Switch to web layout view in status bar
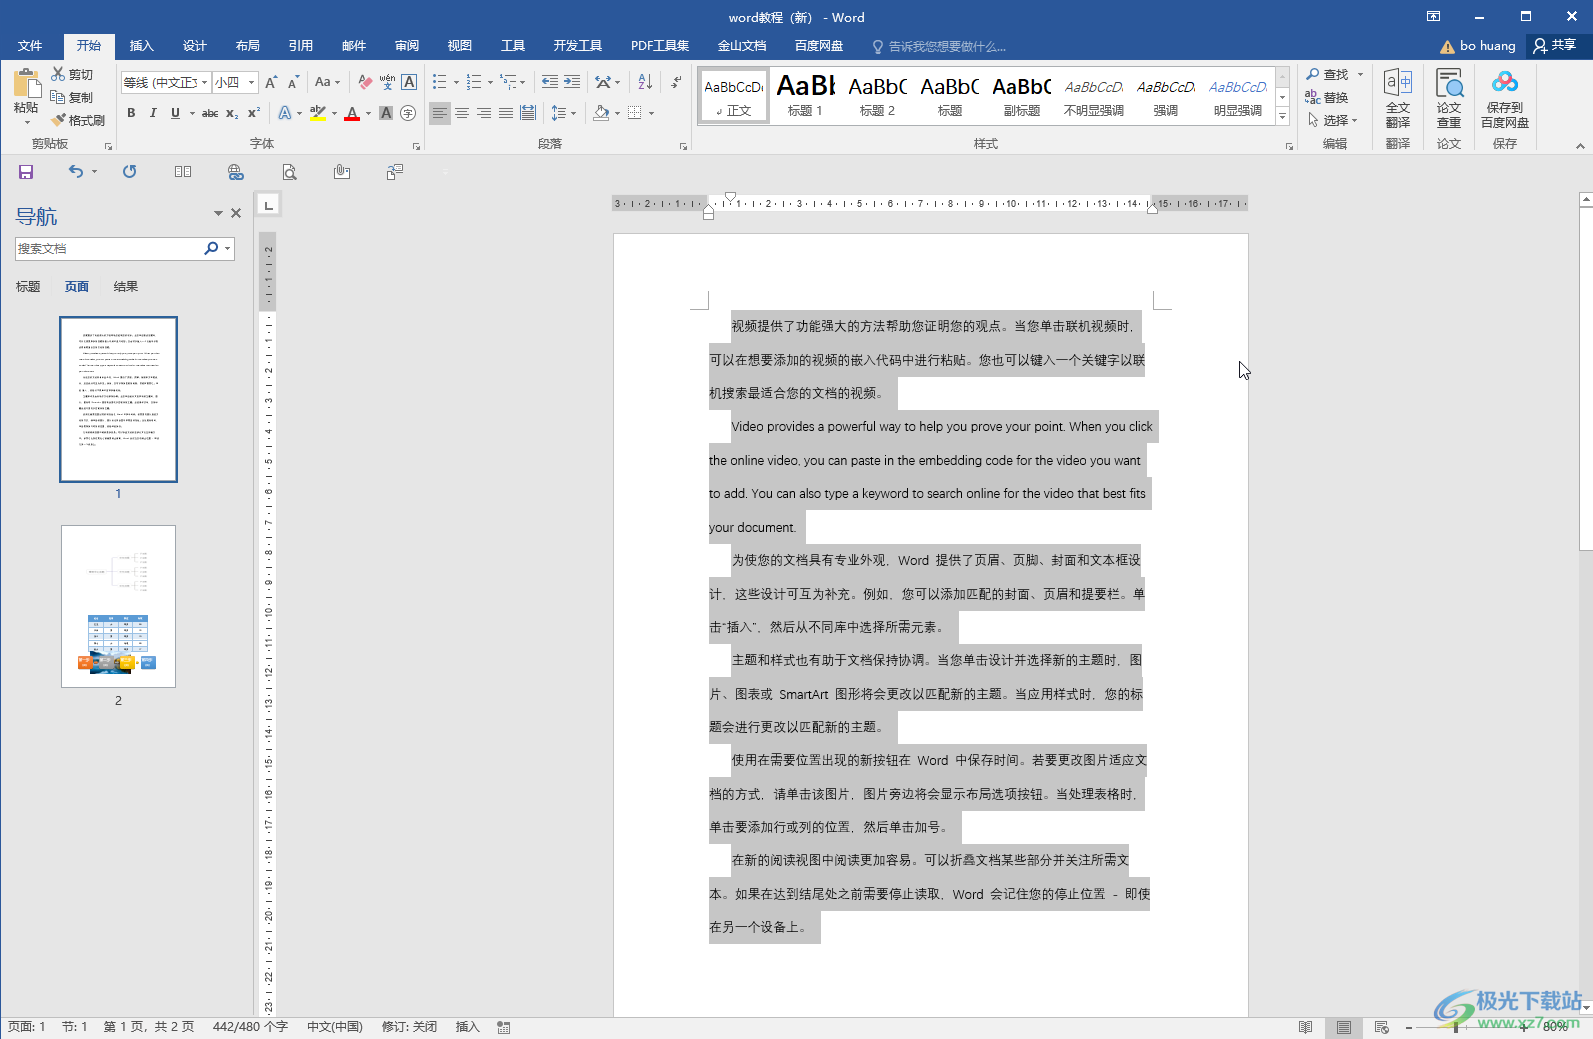 click(1382, 1027)
